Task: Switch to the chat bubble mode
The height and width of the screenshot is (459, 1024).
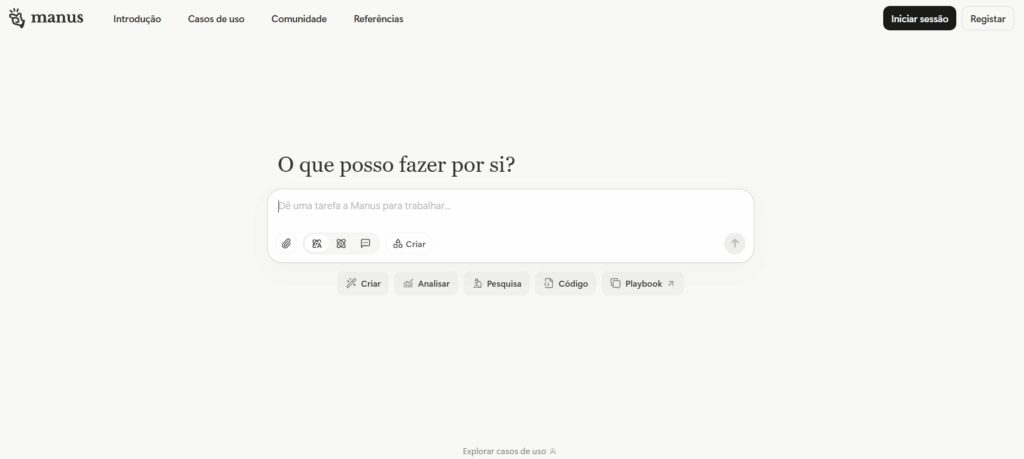Action: [365, 243]
